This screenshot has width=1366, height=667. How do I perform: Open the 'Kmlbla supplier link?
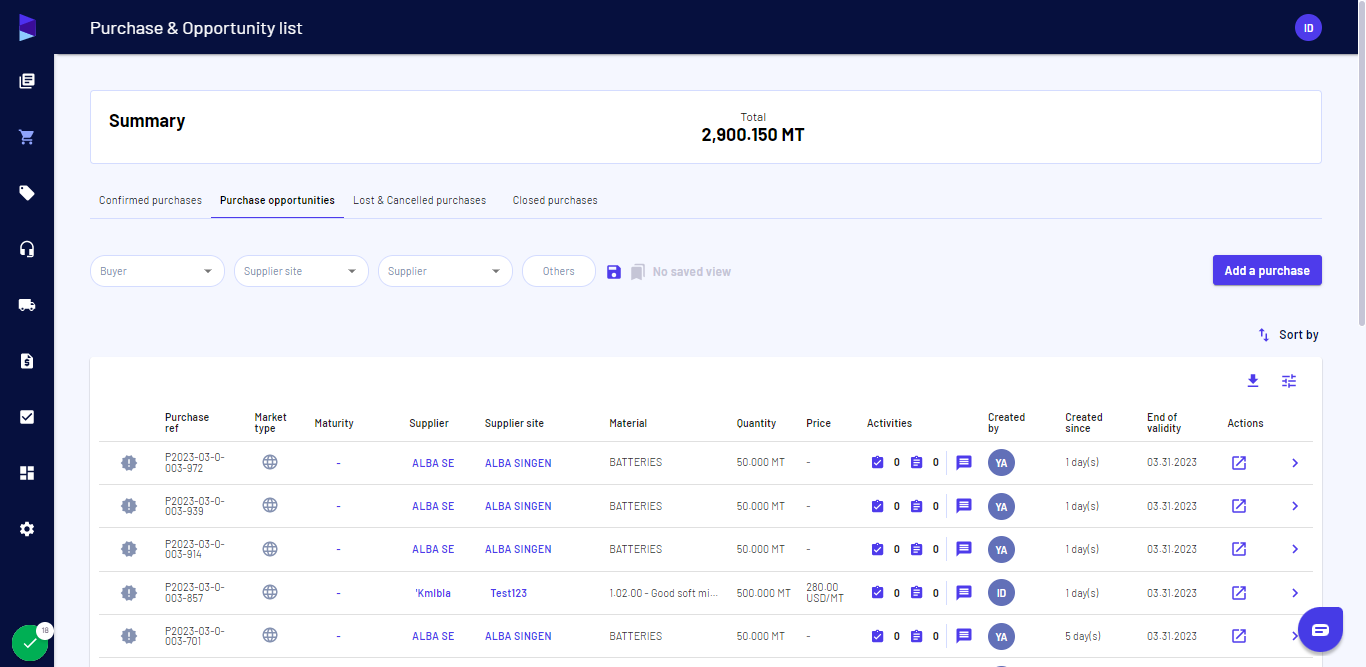click(x=433, y=593)
